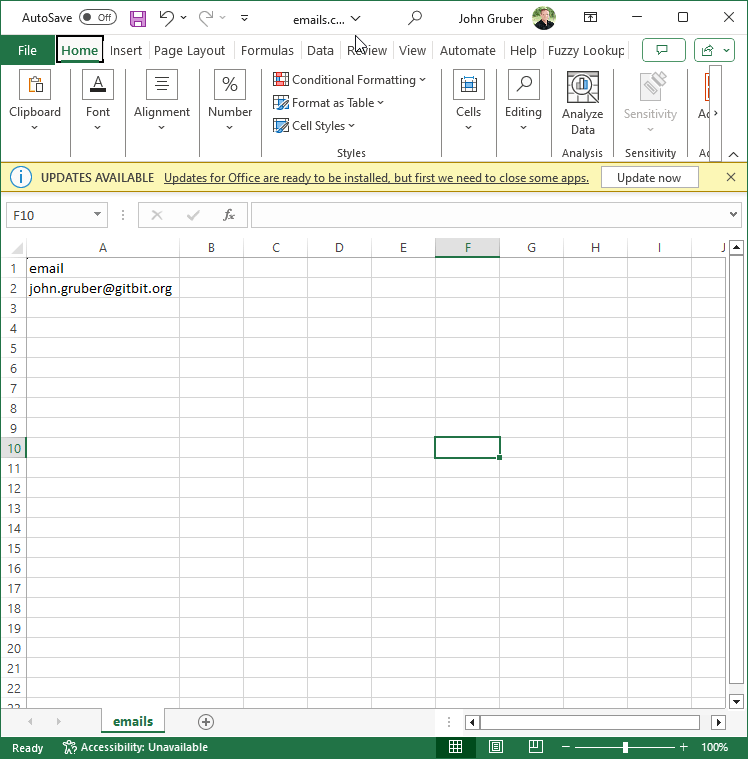Viewport: 748px width, 759px height.
Task: Save the workbook with the Save icon
Action: [138, 18]
